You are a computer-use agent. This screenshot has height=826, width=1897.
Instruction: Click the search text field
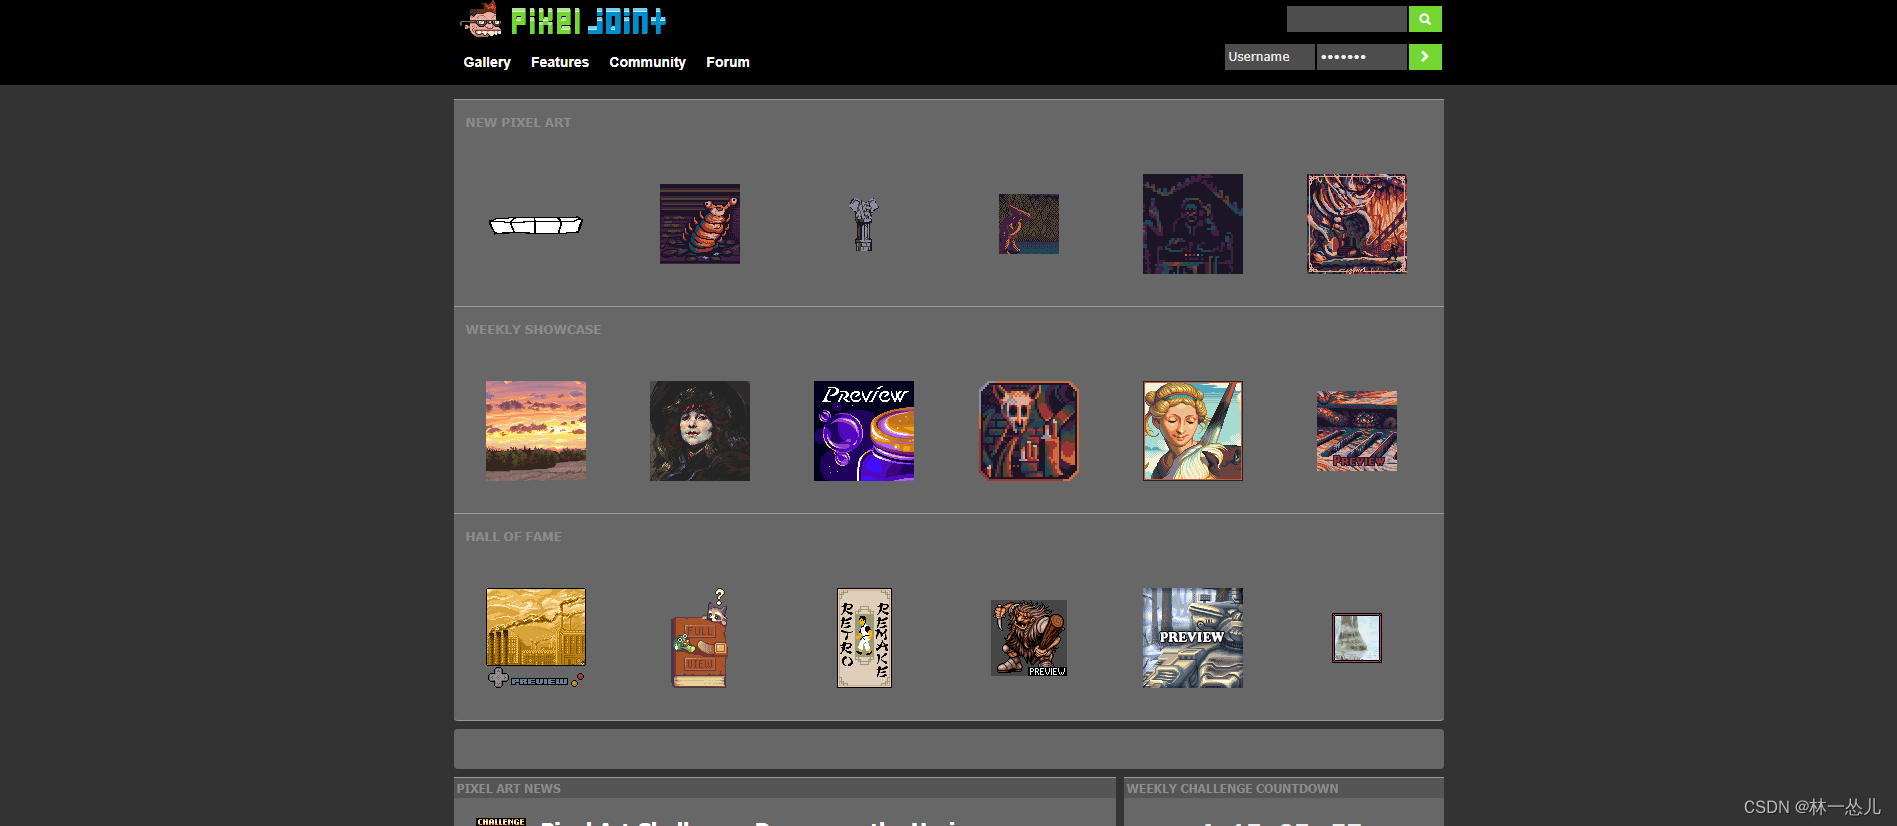pos(1347,19)
